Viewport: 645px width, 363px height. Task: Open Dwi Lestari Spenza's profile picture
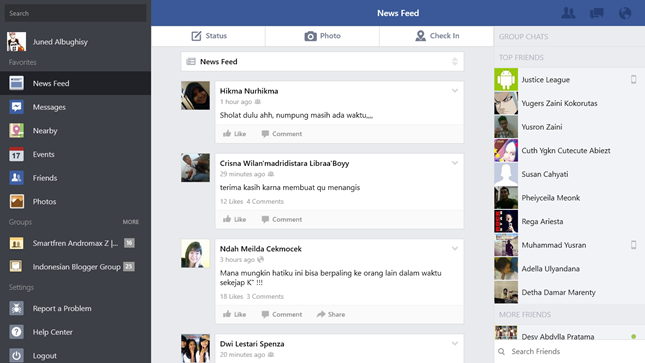[195, 349]
